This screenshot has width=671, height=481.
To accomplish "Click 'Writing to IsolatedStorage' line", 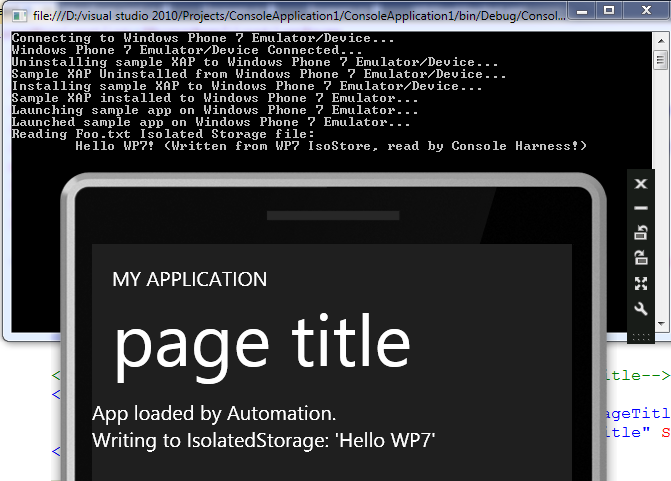I will [x=264, y=440].
